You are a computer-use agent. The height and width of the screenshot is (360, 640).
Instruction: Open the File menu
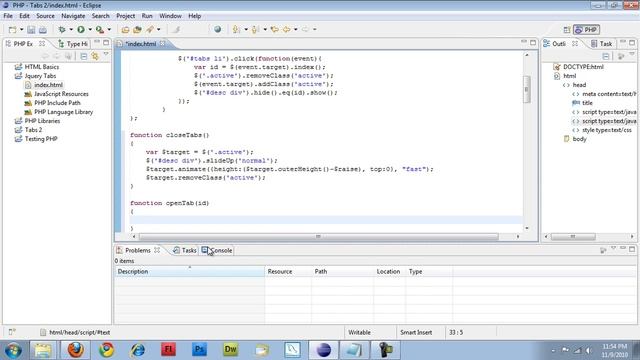click(x=8, y=16)
